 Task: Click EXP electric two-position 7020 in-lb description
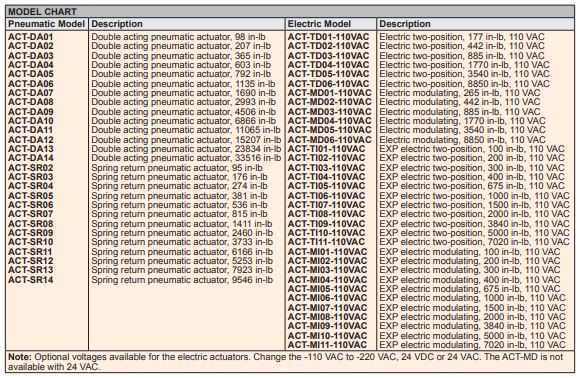click(474, 242)
